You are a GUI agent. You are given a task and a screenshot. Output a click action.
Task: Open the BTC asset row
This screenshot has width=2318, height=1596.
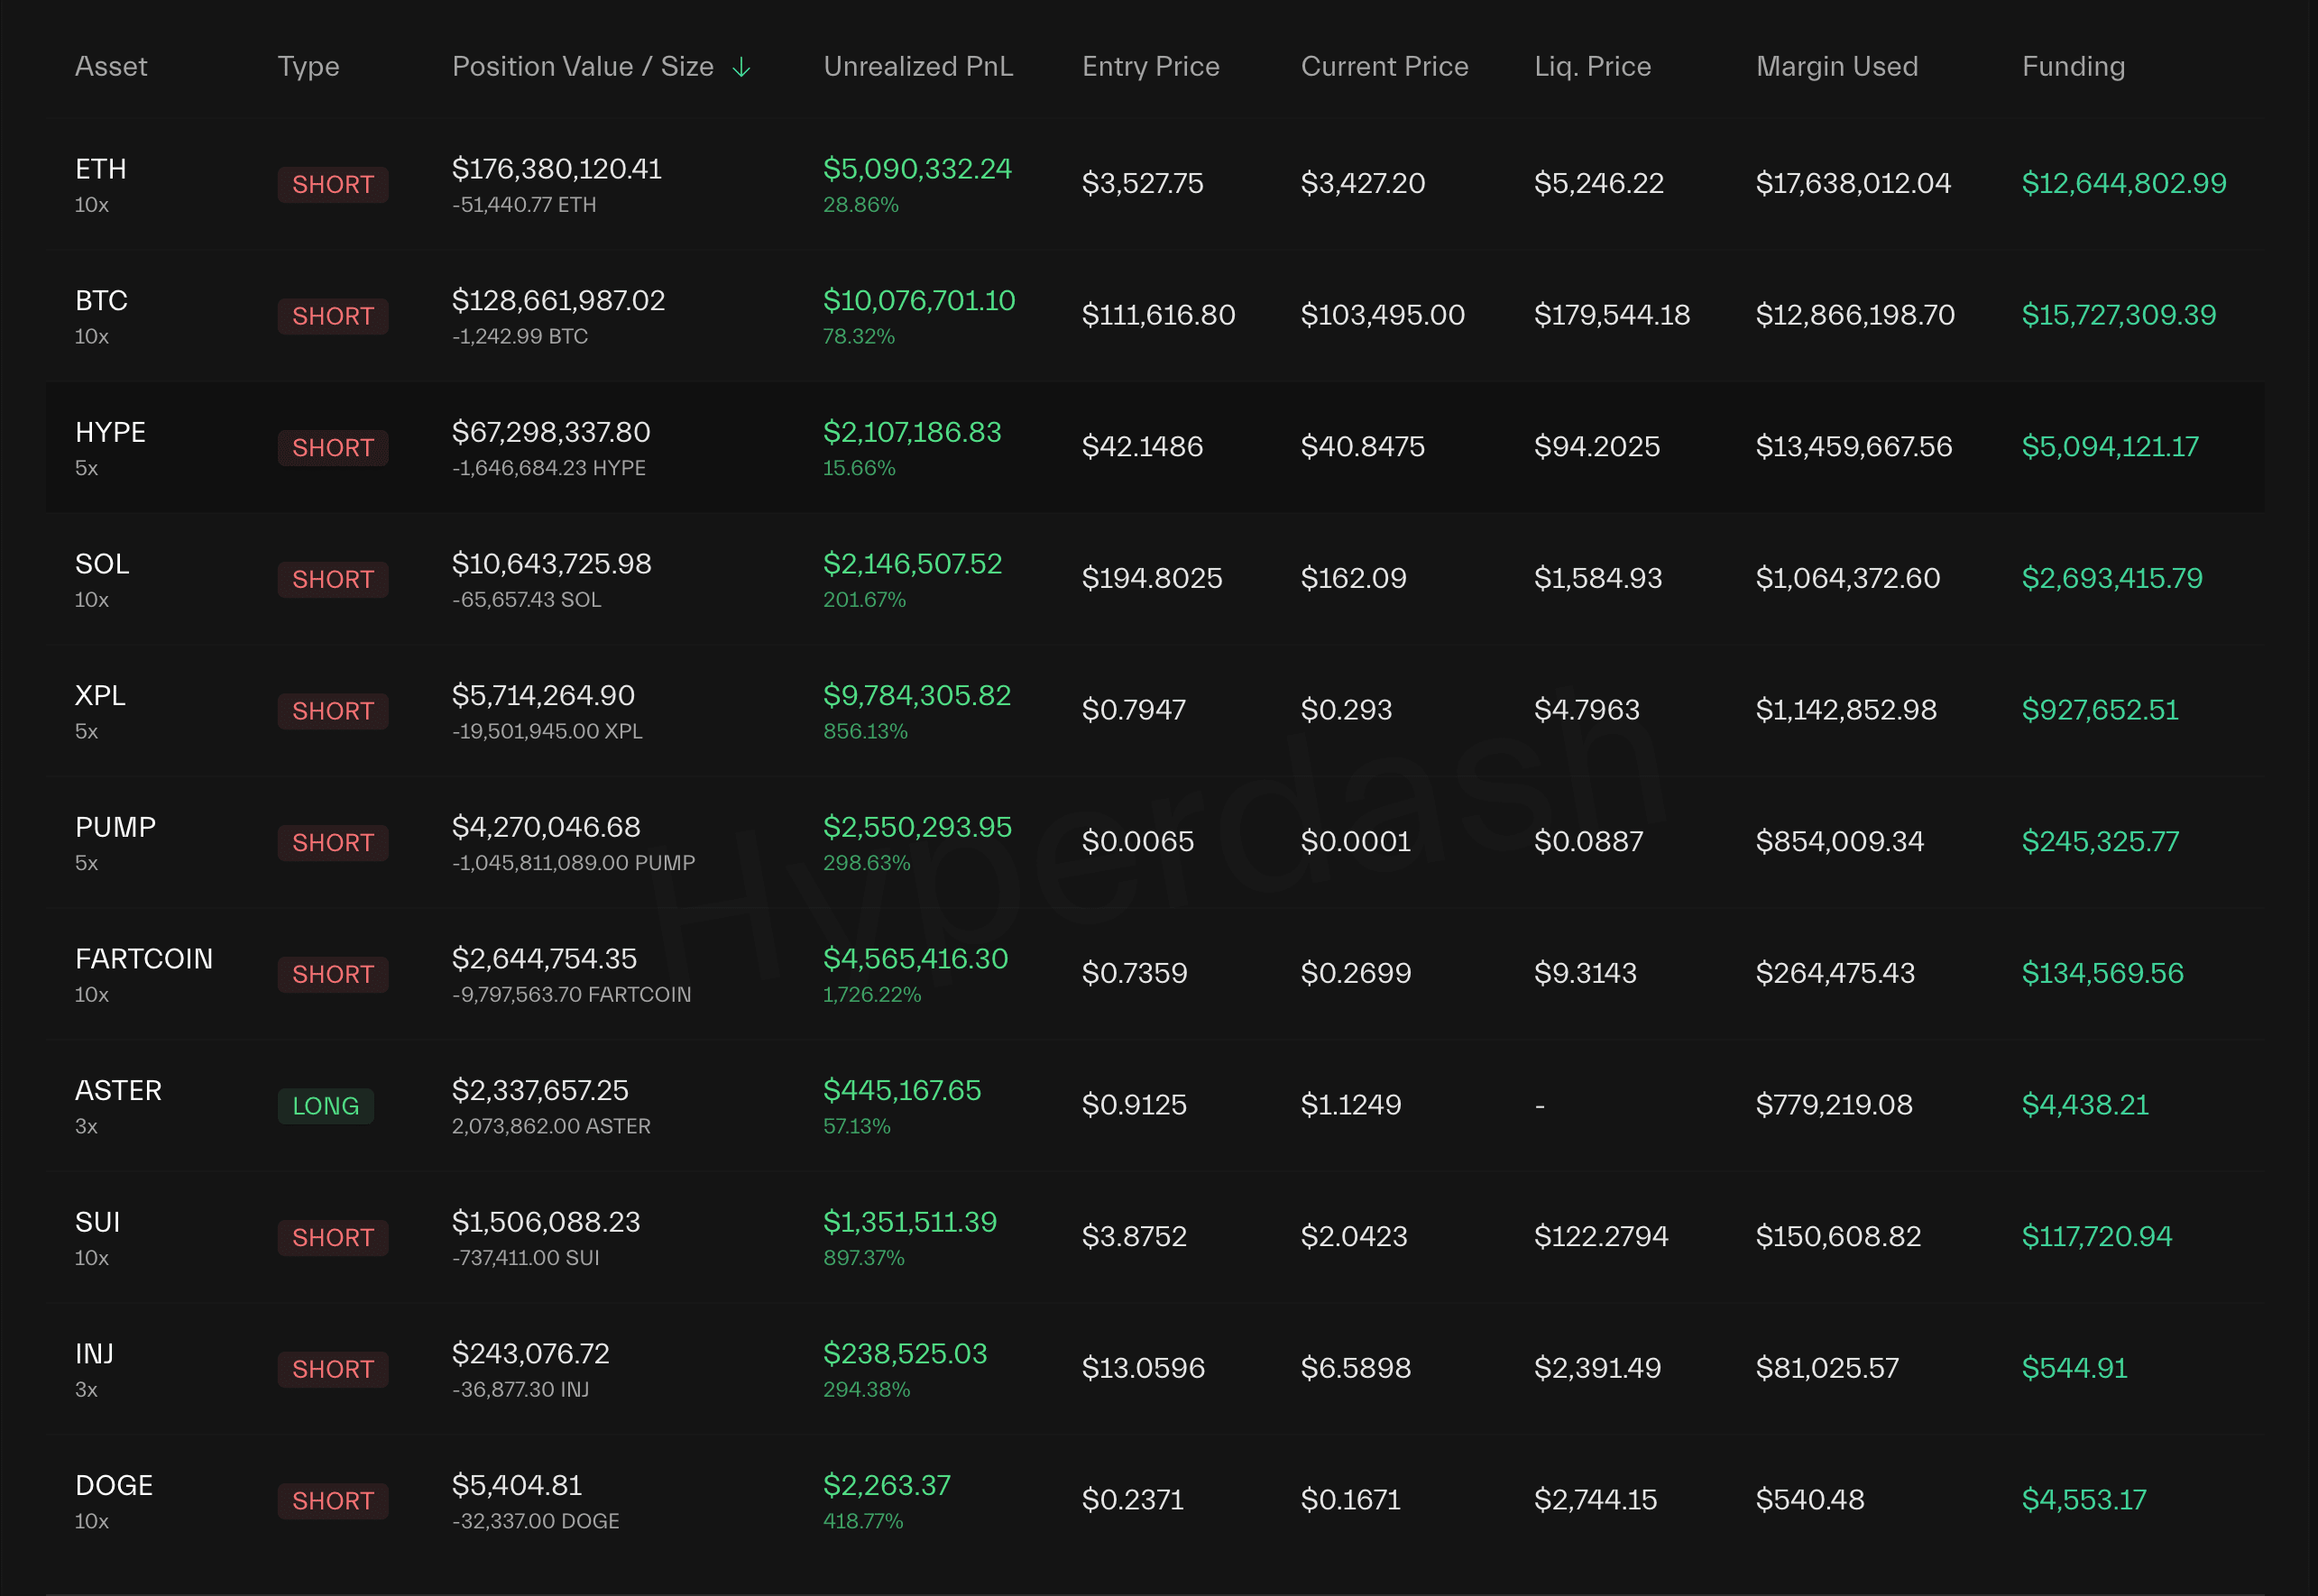[101, 301]
